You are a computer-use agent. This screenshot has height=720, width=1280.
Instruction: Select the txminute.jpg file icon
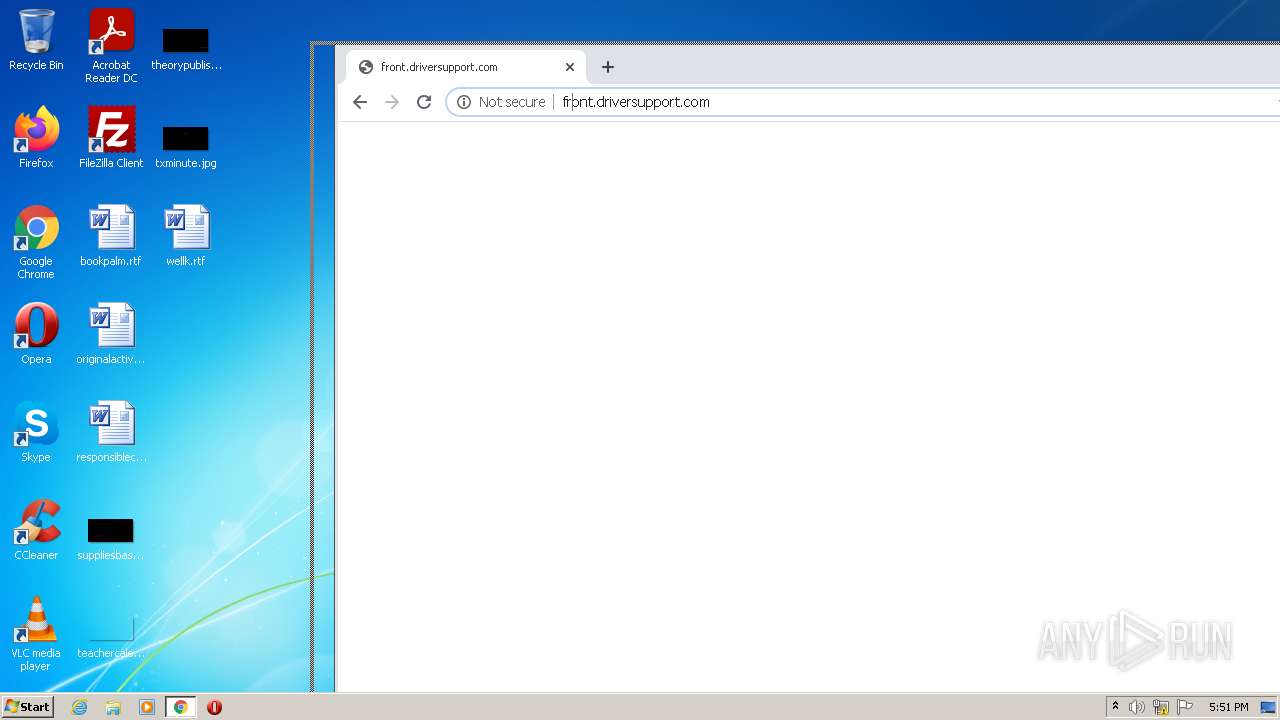click(x=186, y=146)
